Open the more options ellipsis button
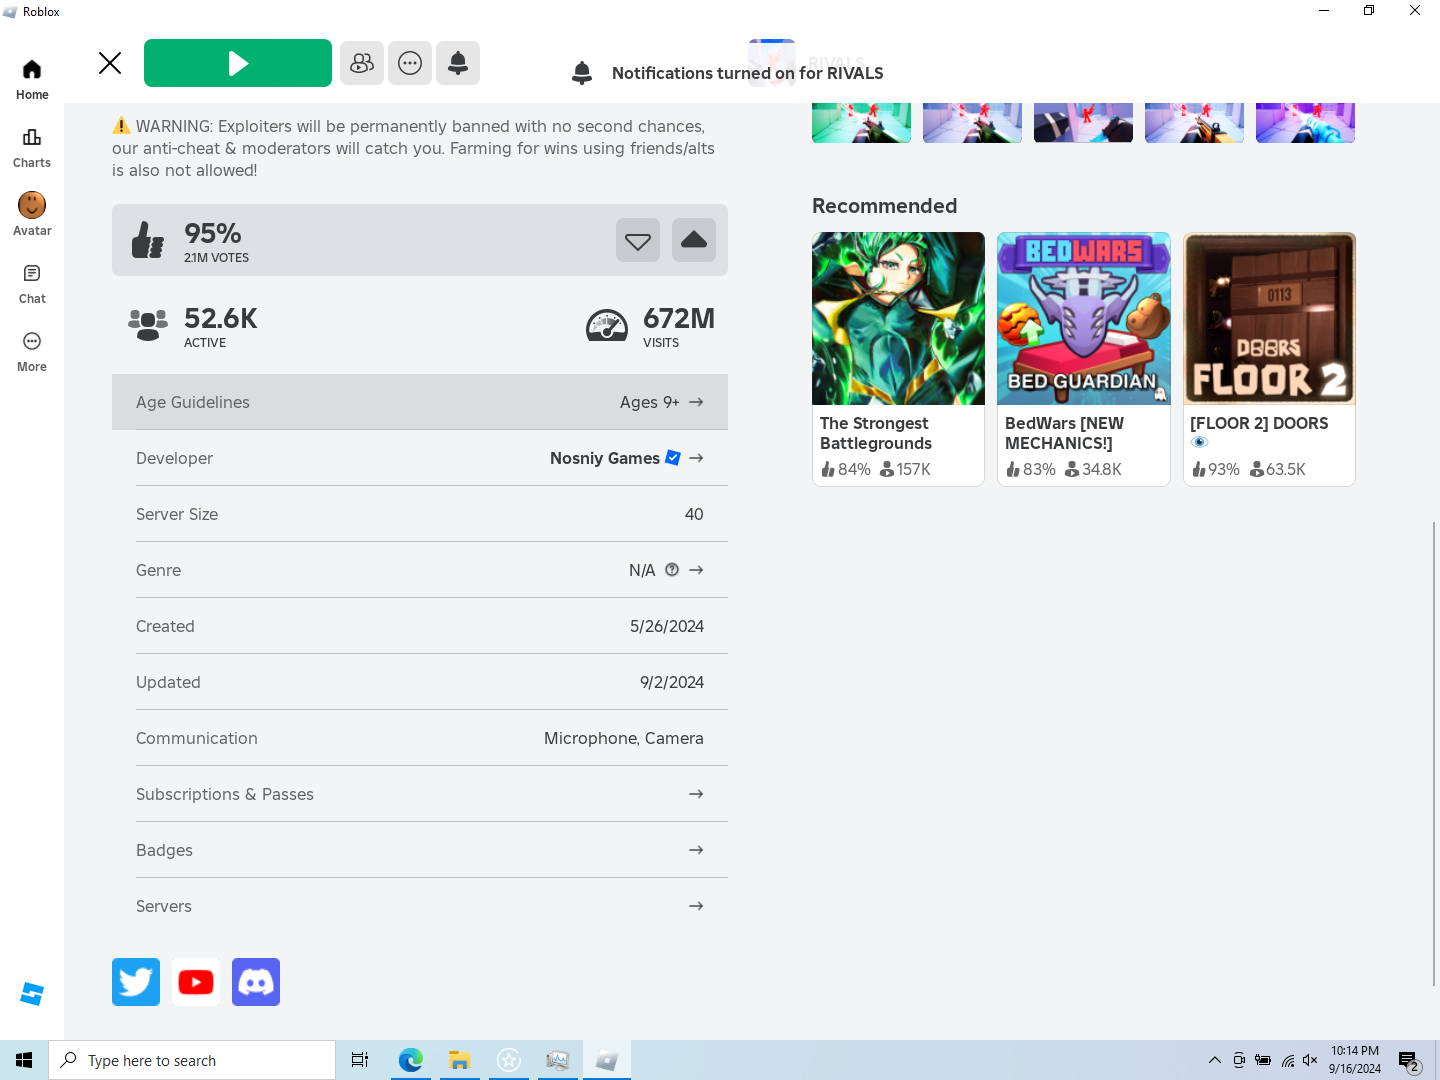1440x1080 pixels. 410,63
